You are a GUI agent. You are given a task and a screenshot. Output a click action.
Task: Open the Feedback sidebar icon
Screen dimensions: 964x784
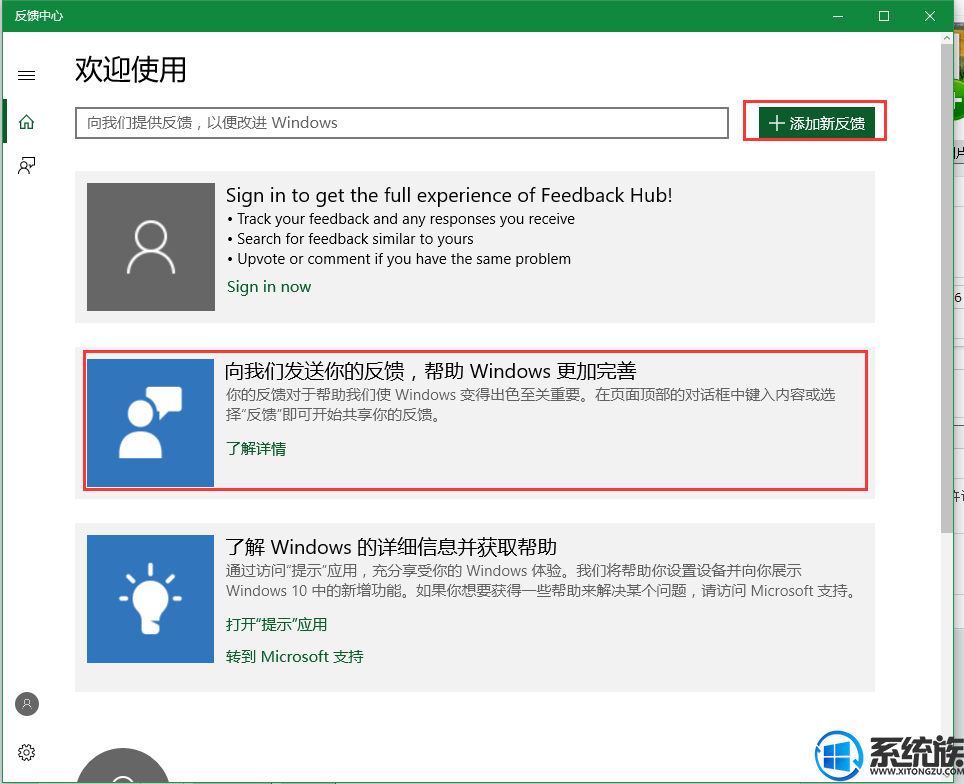(26, 165)
